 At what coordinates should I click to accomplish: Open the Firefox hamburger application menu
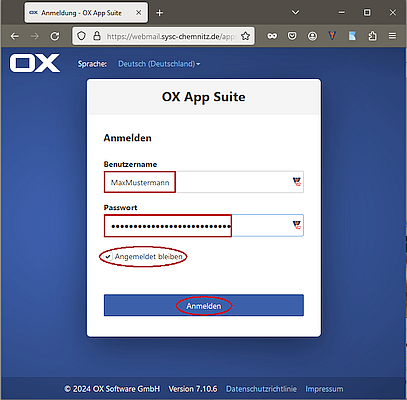(x=392, y=36)
